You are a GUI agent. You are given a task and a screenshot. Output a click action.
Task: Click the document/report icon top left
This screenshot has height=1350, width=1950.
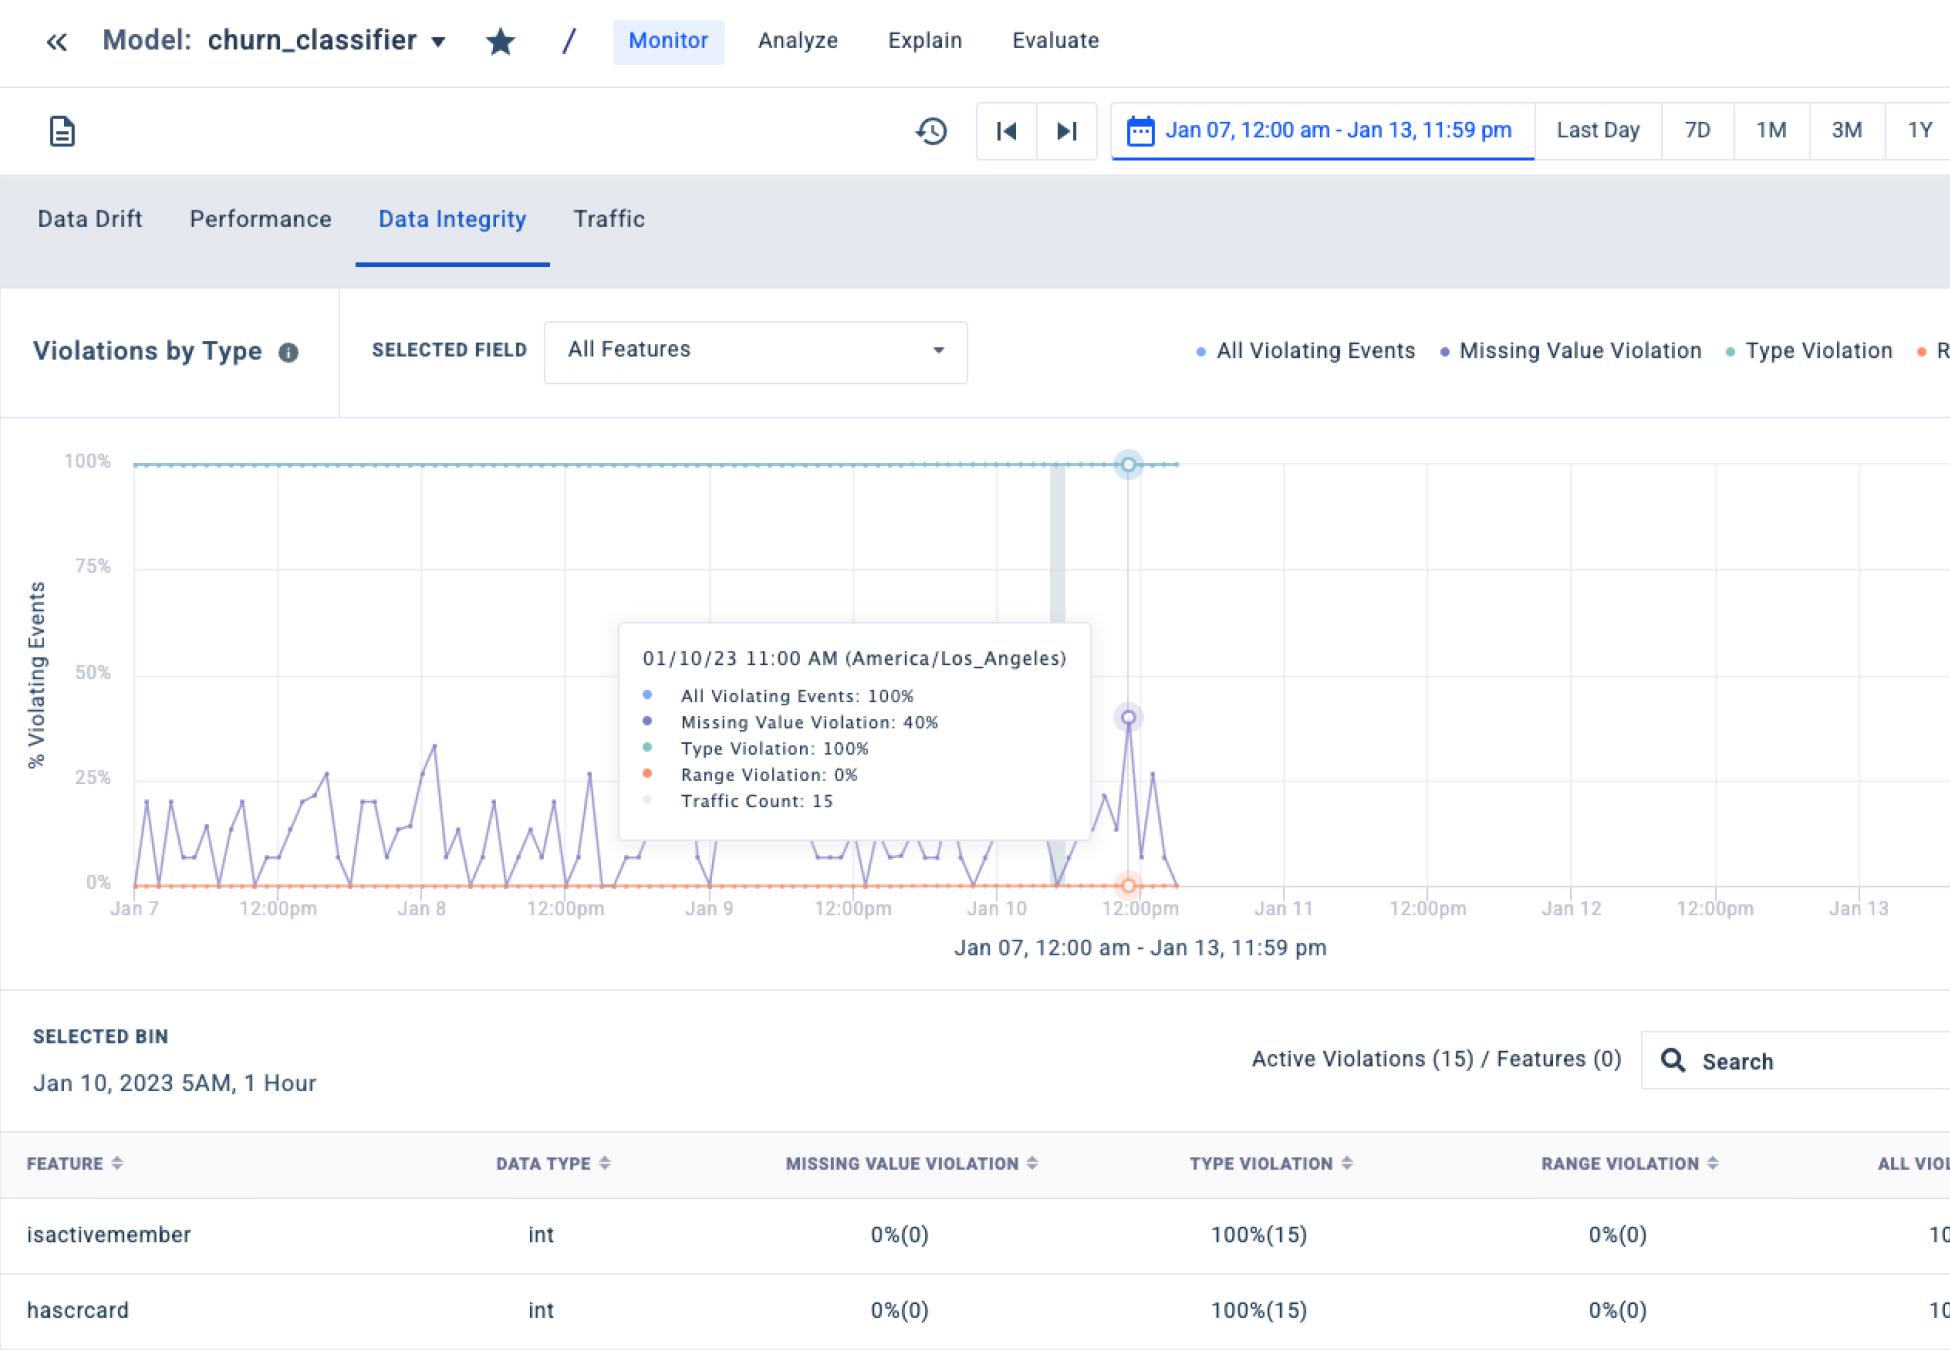click(62, 130)
